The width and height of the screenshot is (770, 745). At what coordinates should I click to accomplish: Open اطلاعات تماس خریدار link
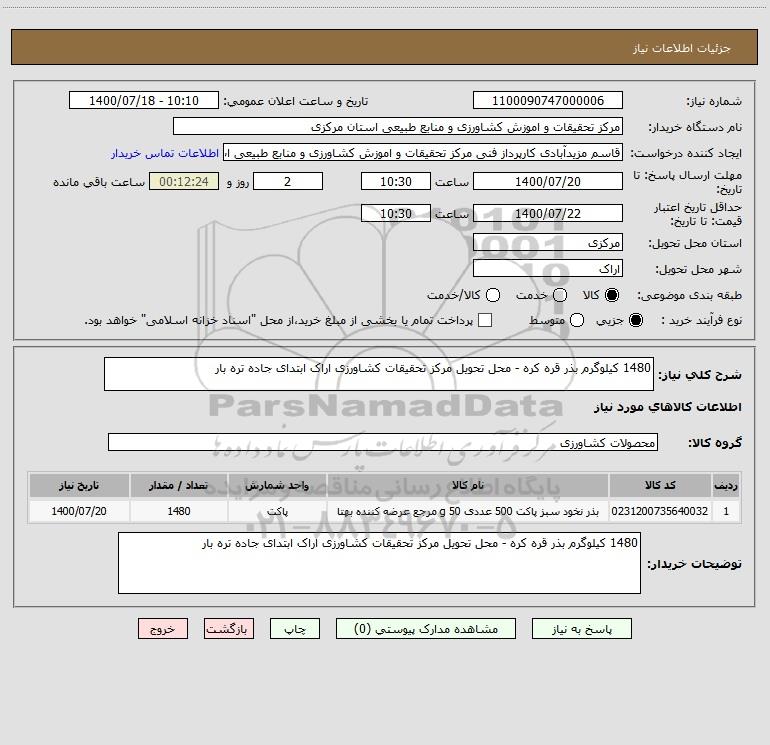pos(165,153)
